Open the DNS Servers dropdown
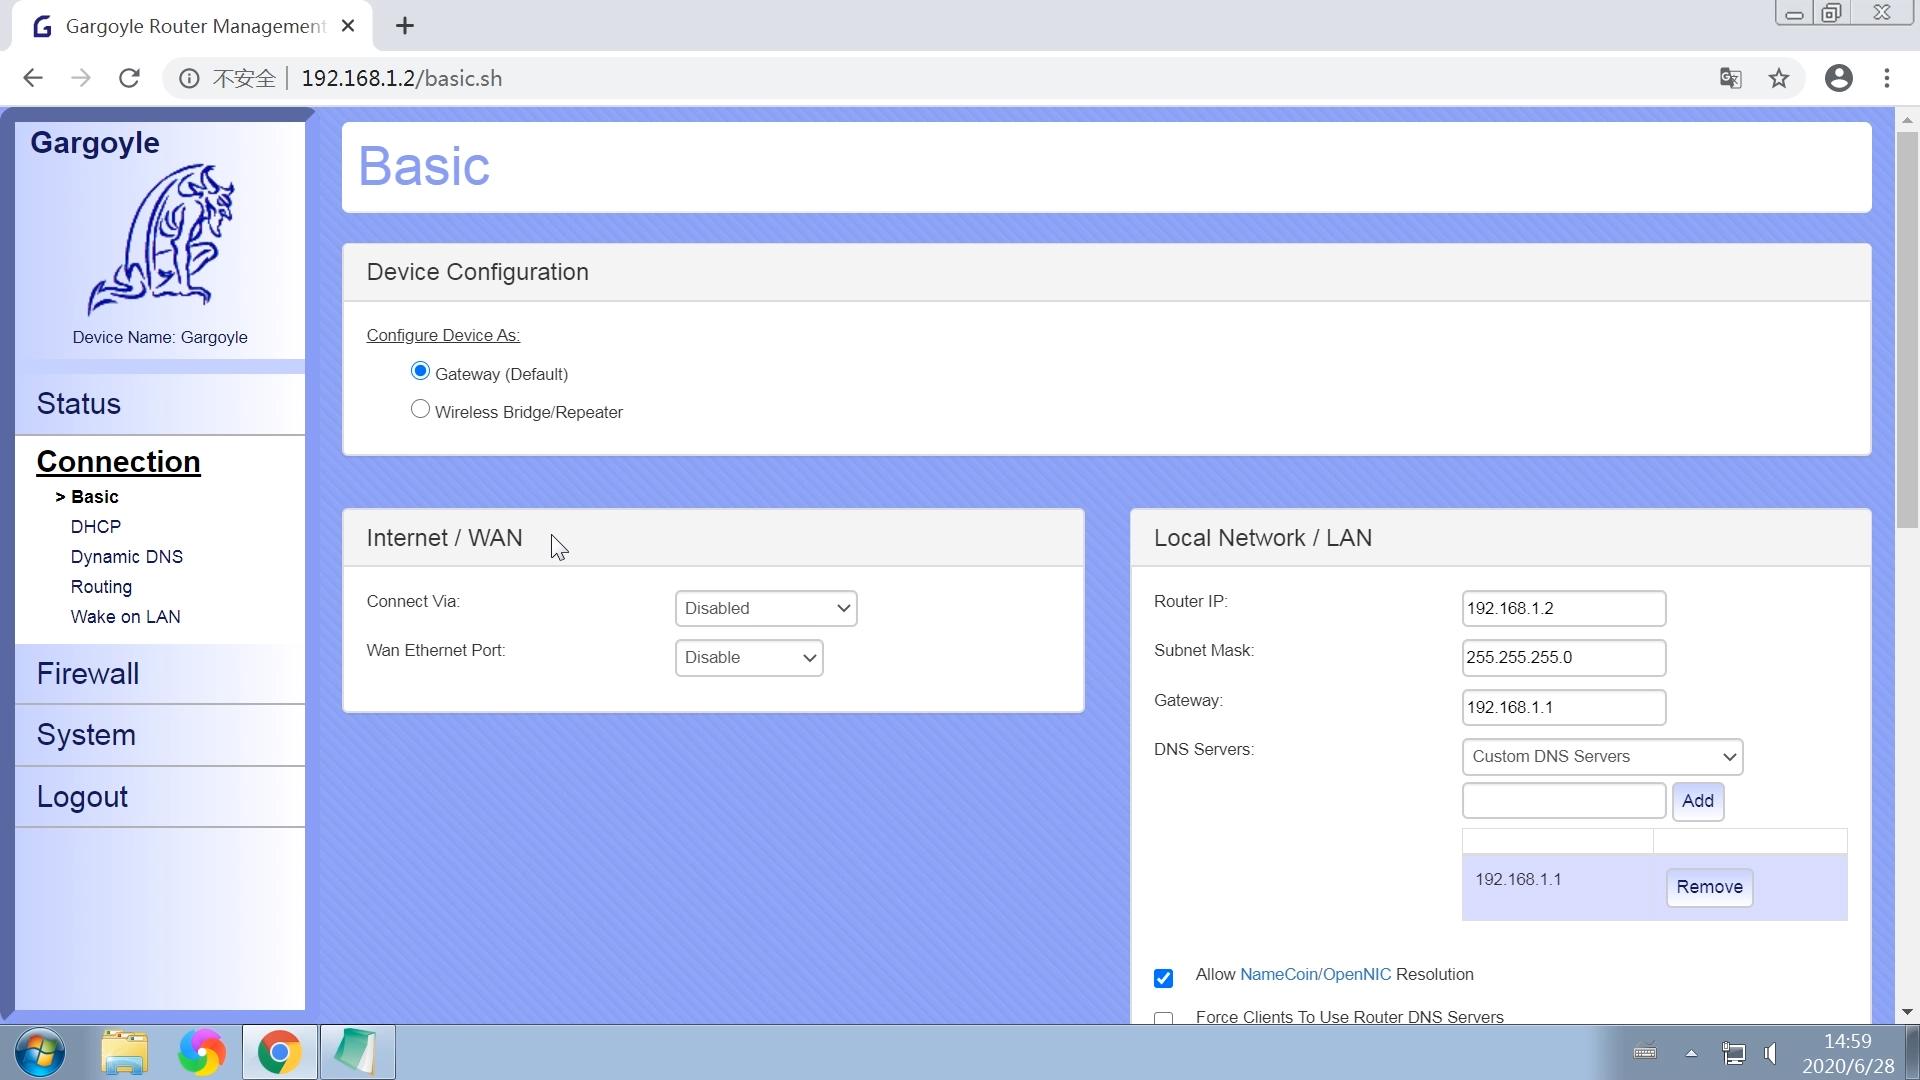Viewport: 1920px width, 1080px height. (x=1601, y=757)
